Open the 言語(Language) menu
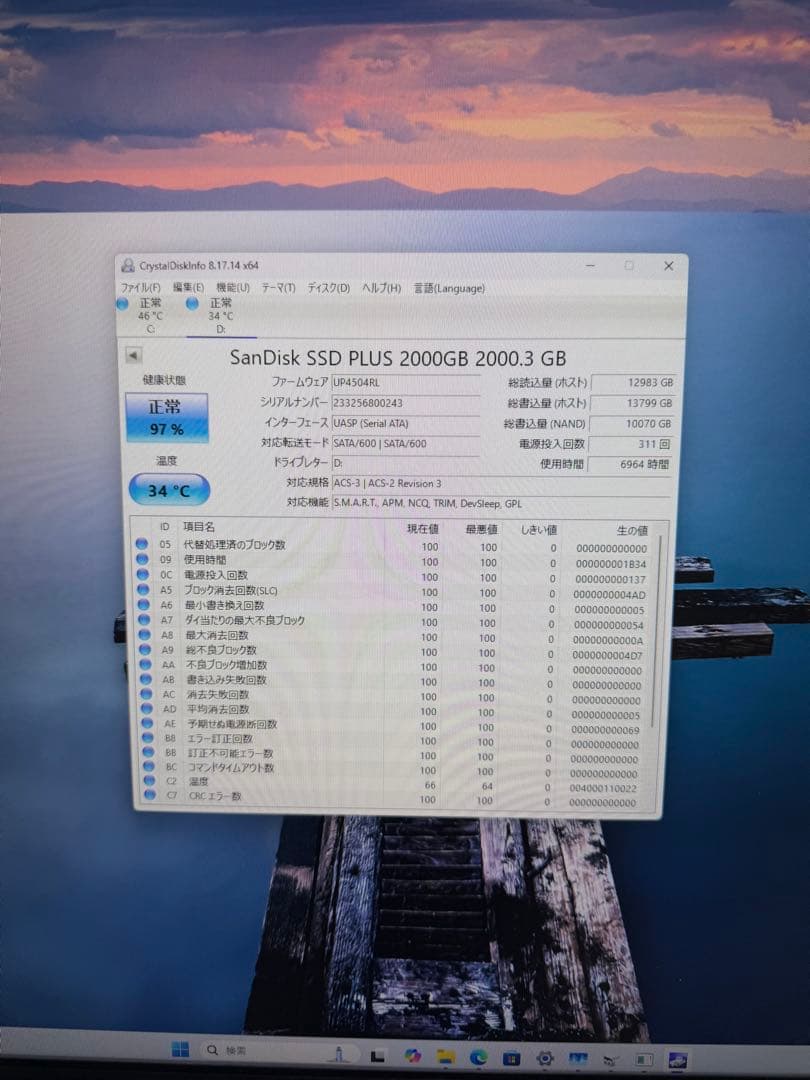The width and height of the screenshot is (810, 1080). (x=449, y=288)
